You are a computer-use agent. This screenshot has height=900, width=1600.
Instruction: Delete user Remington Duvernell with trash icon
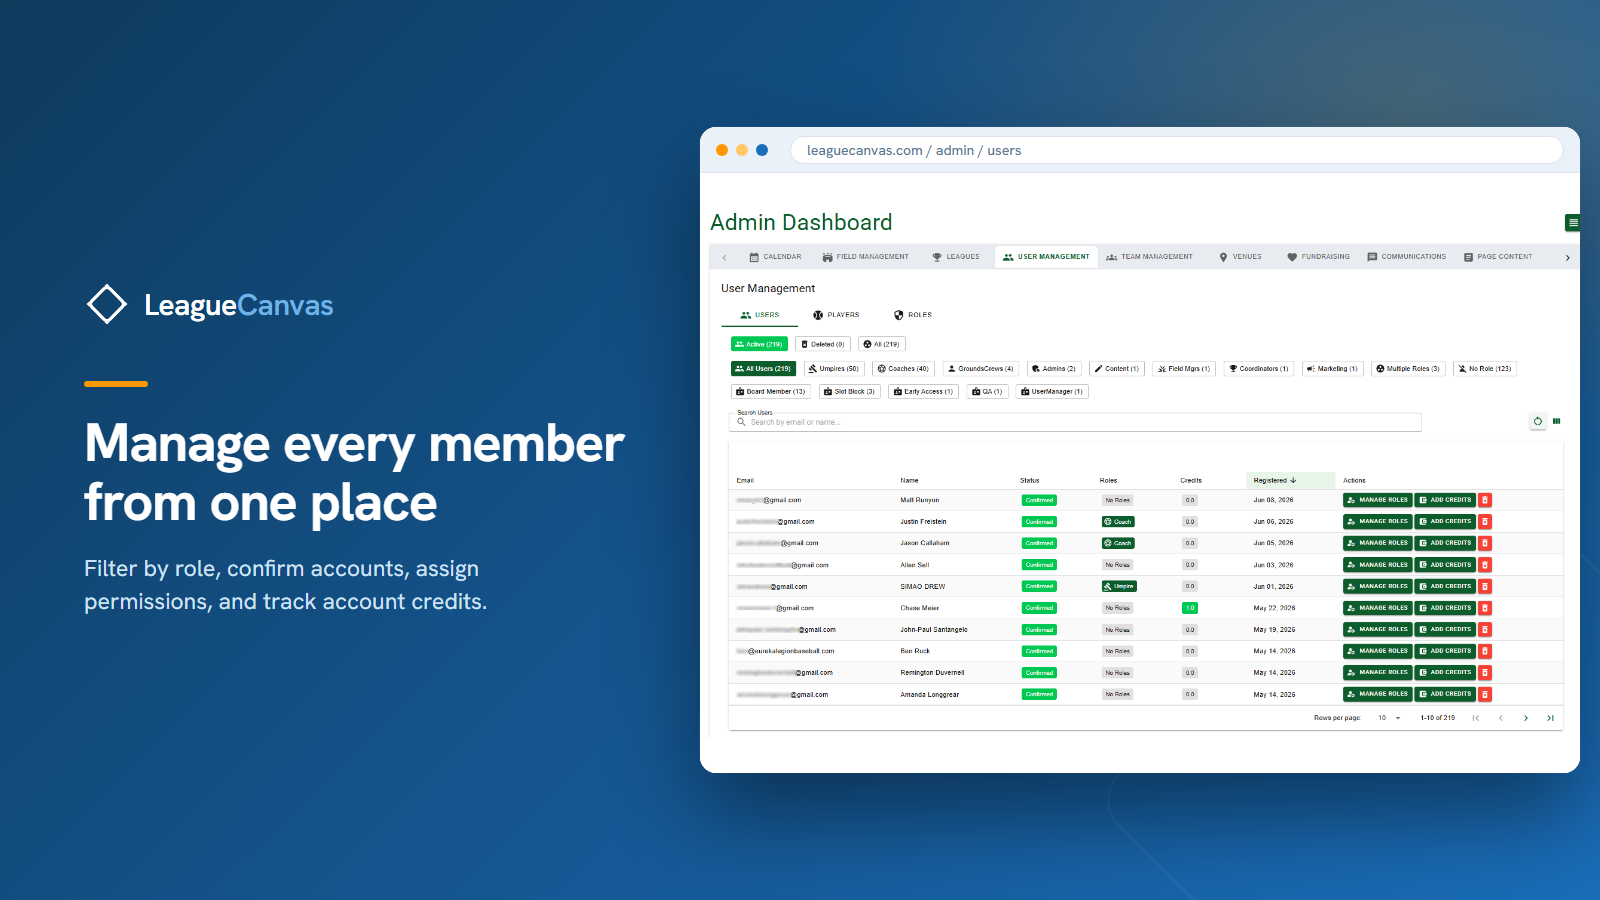1485,673
